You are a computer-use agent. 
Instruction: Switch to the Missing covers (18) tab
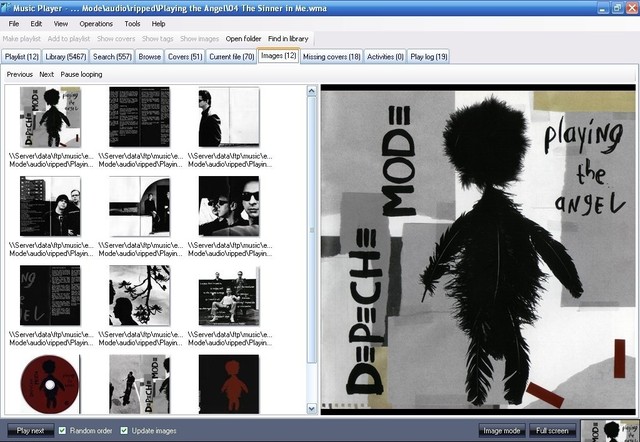(331, 57)
